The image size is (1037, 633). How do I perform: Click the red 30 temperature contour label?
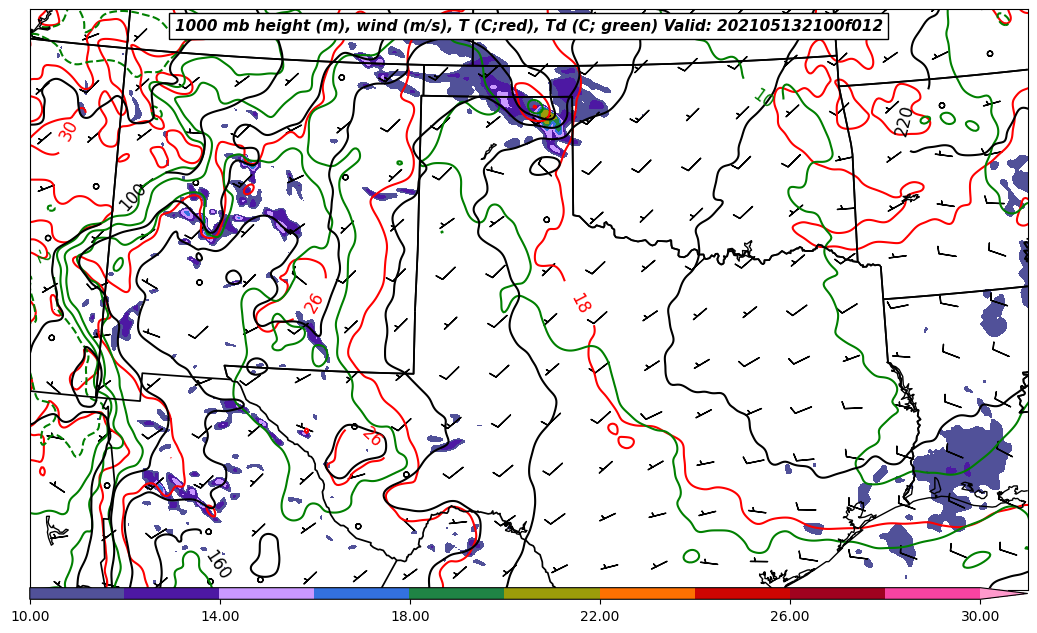(67, 131)
